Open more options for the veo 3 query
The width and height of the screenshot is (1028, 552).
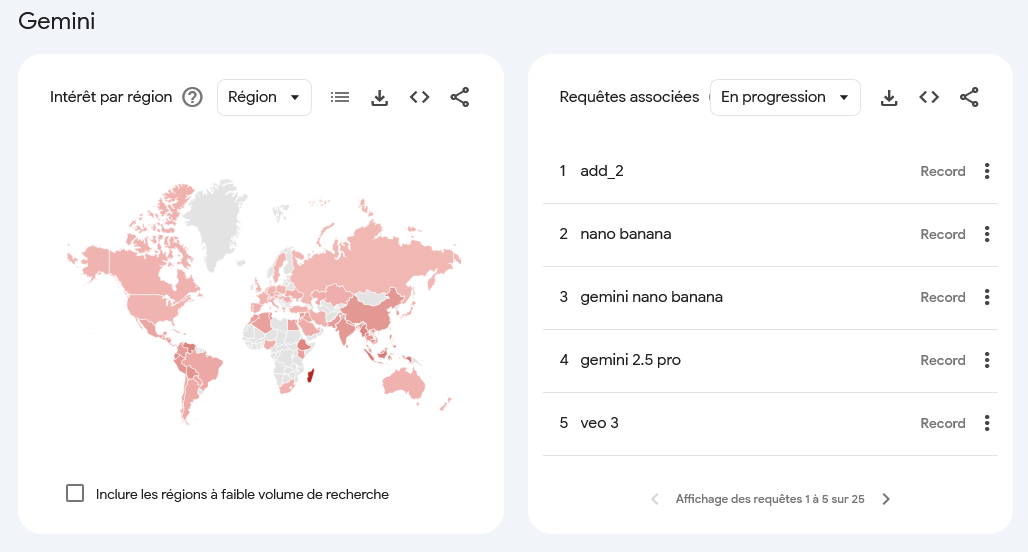pyautogui.click(x=987, y=423)
